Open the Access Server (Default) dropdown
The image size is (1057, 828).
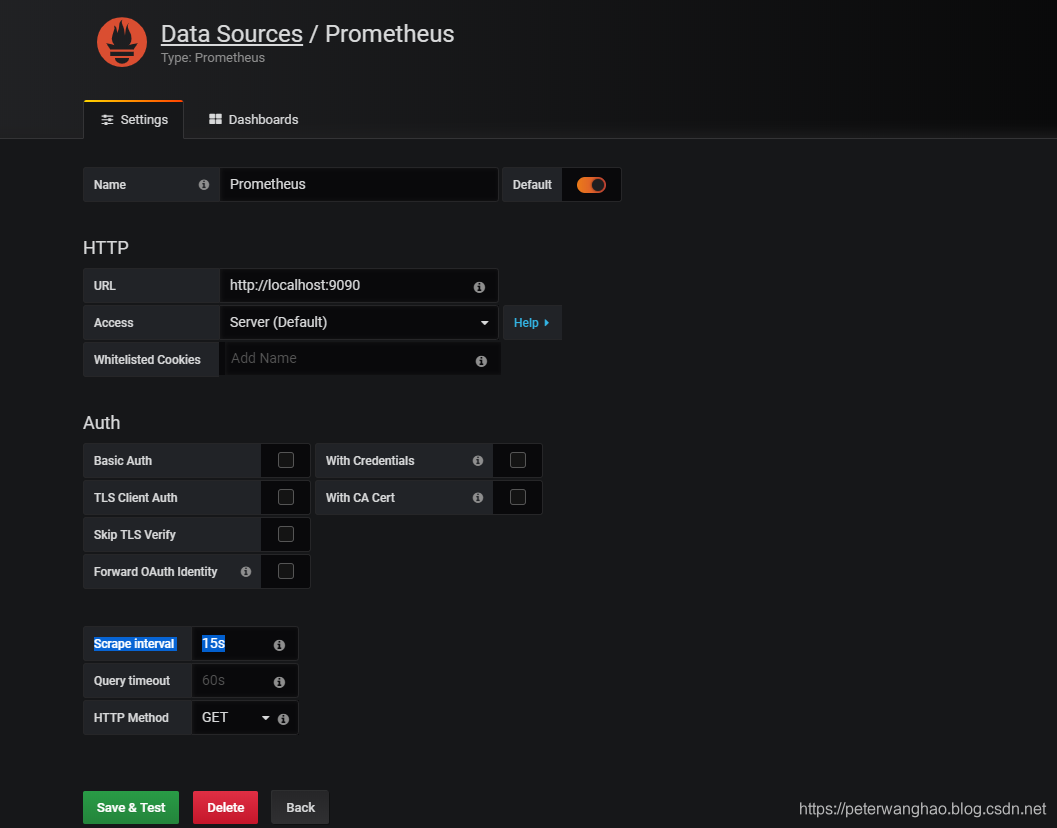(x=359, y=322)
